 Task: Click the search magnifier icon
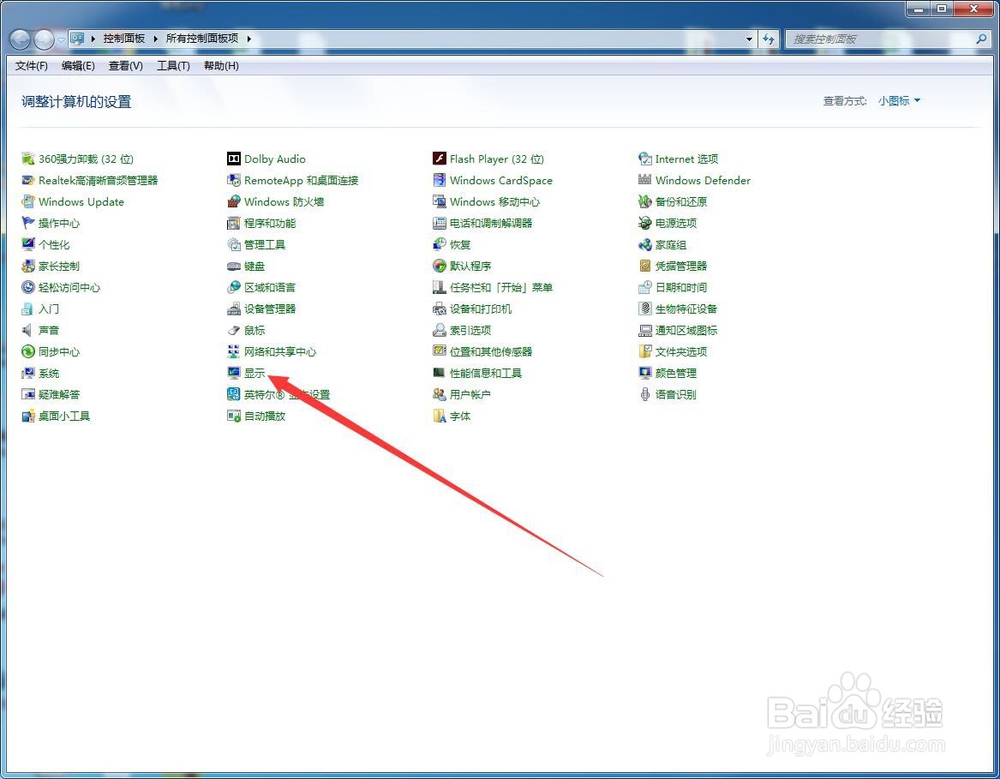pyautogui.click(x=981, y=39)
